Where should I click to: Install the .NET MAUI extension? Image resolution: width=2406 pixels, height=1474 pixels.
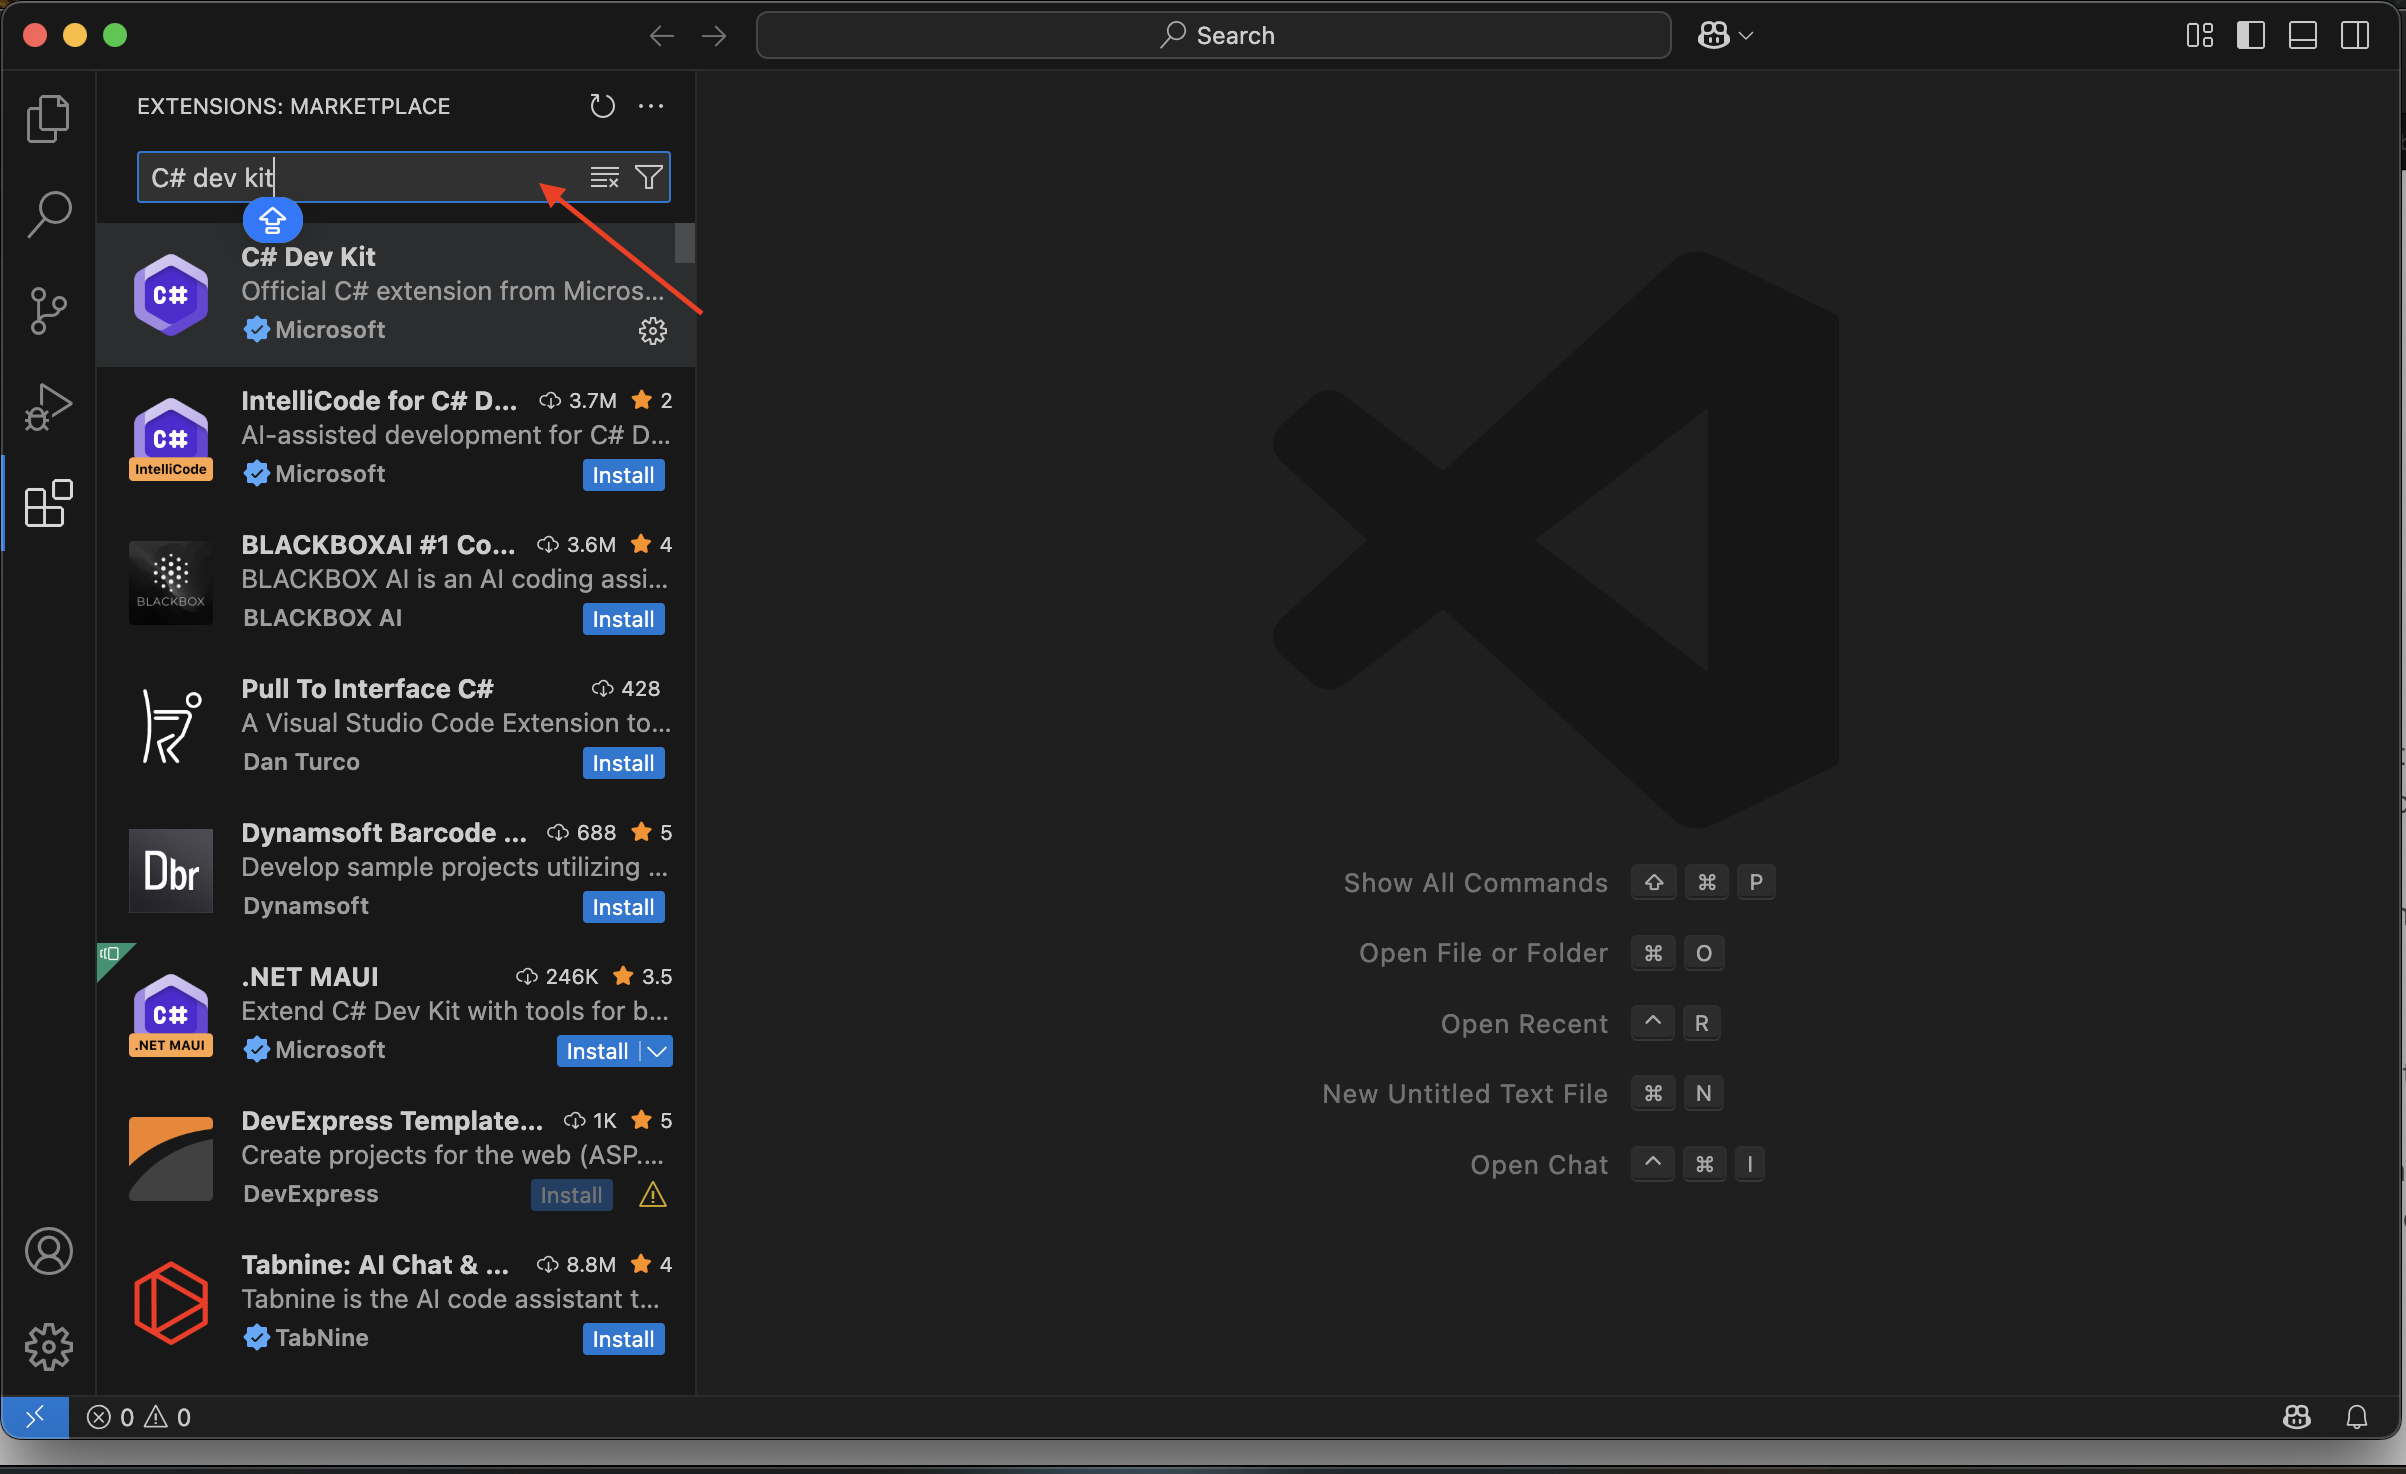597,1051
